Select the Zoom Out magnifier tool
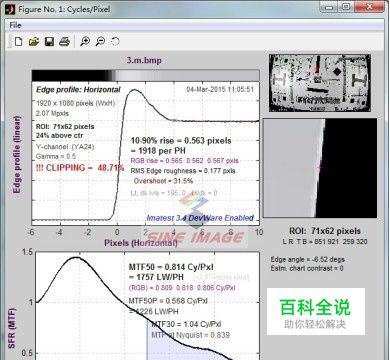This screenshot has width=390, height=360. click(x=100, y=41)
